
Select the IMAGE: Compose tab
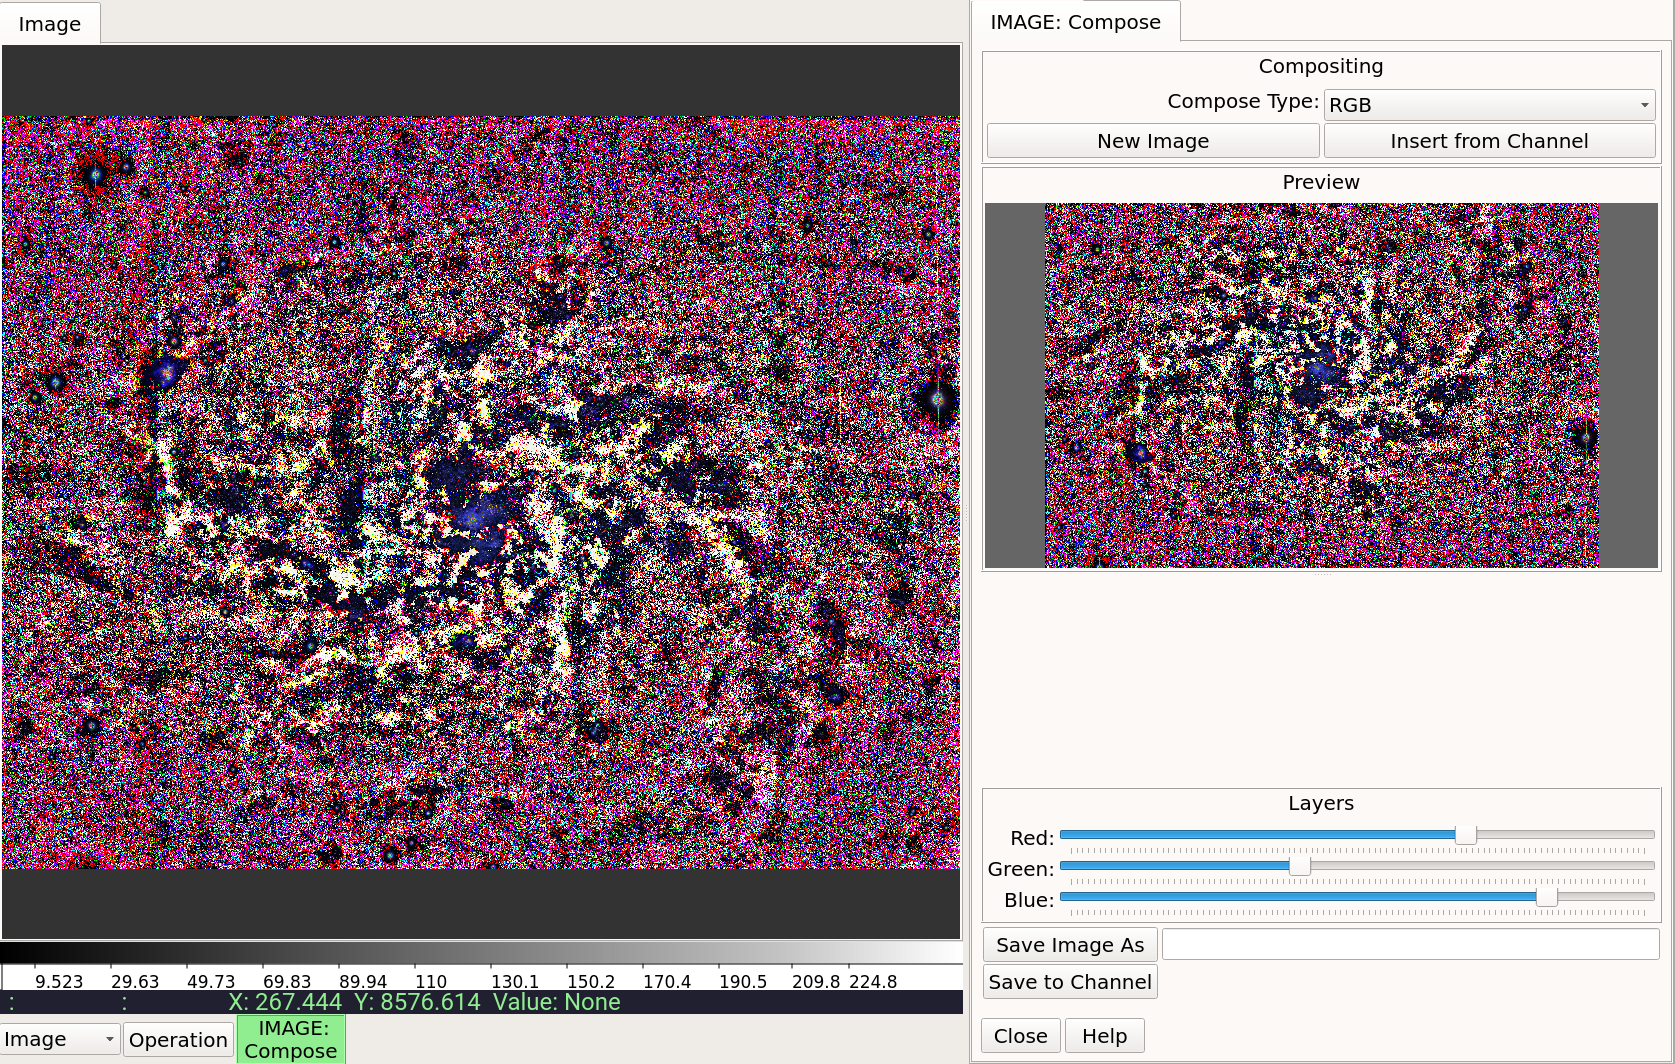(x=1076, y=22)
